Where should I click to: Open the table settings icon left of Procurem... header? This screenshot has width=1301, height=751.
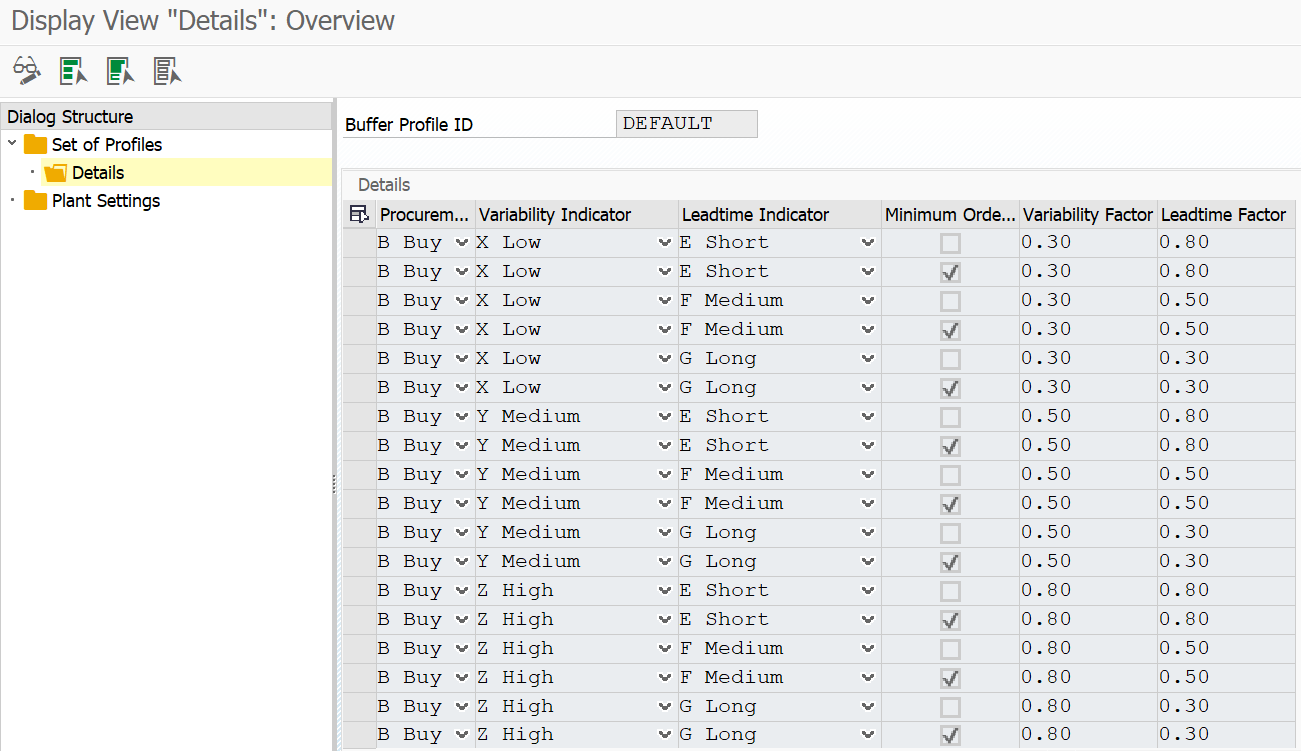(359, 214)
